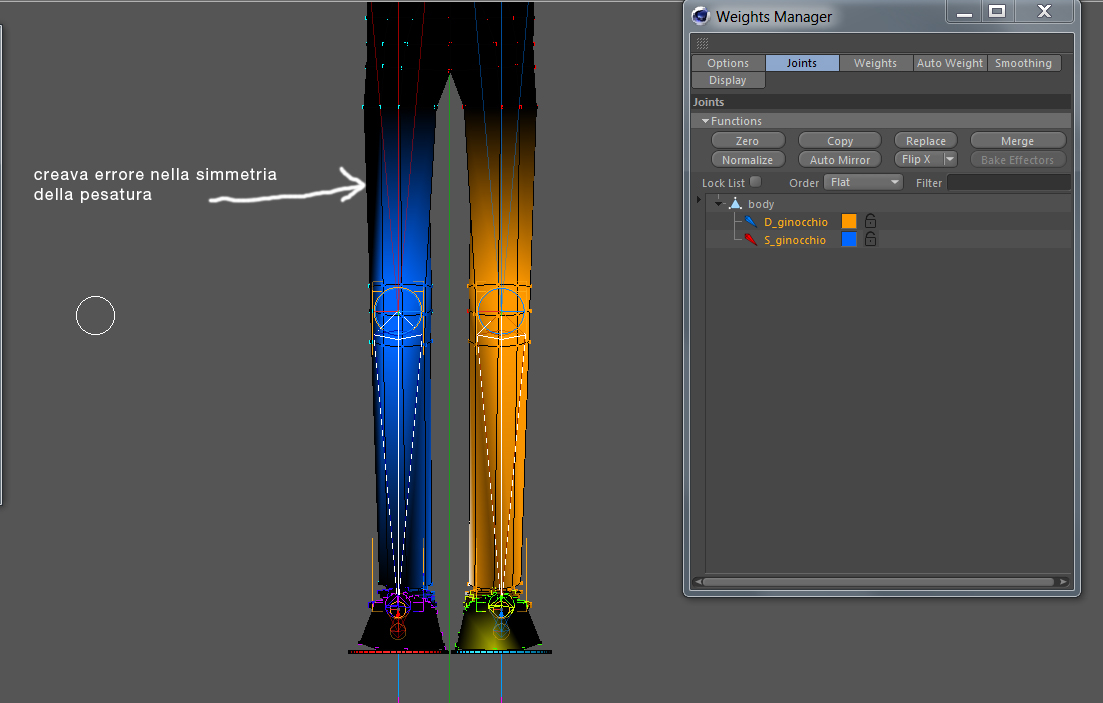Viewport: 1103px width, 703px height.
Task: Collapse the body tree item
Action: click(x=718, y=204)
